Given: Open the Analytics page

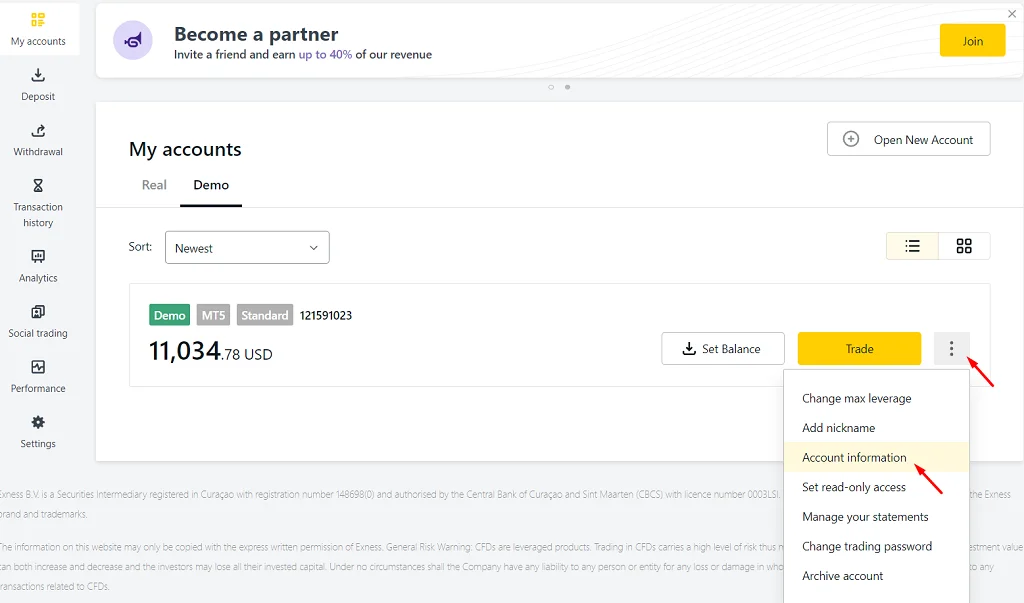Looking at the screenshot, I should tap(38, 266).
